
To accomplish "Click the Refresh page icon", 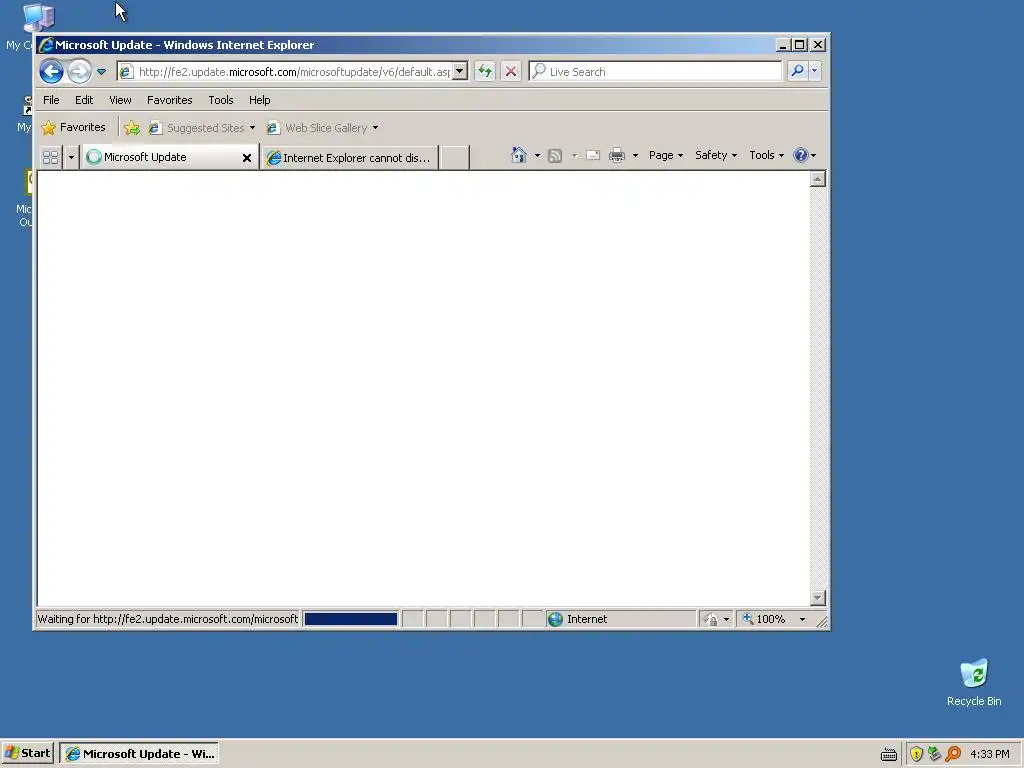I will [x=485, y=71].
